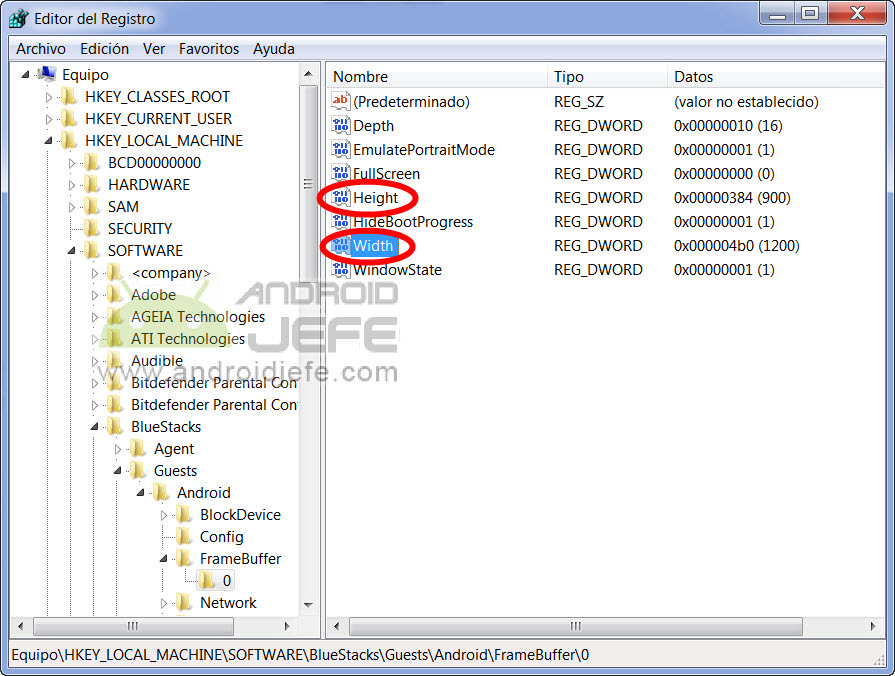895x676 pixels.
Task: Expand the HKEY_CLASSES_ROOT key
Action: coord(49,97)
